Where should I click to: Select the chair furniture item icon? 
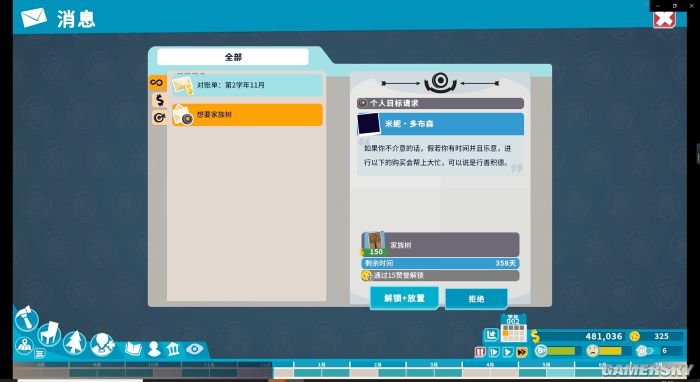point(49,333)
